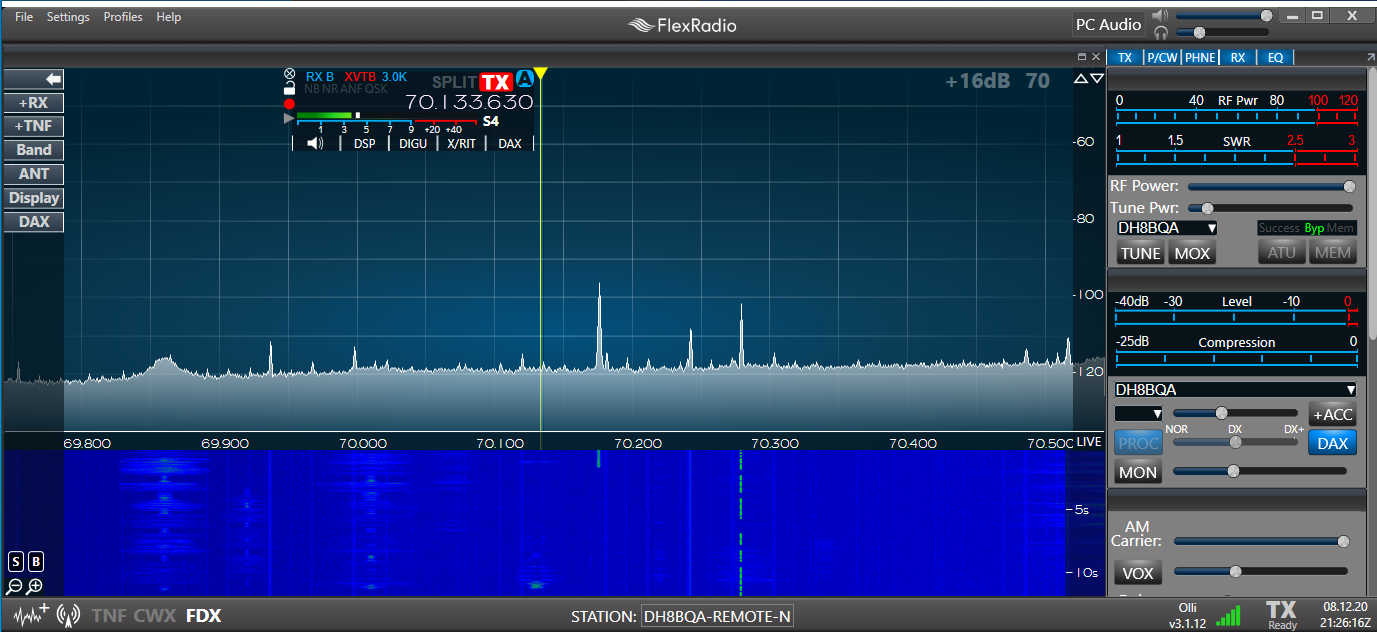Zoom out the panadapter with minus magnifier
This screenshot has width=1377, height=632.
[x=15, y=587]
